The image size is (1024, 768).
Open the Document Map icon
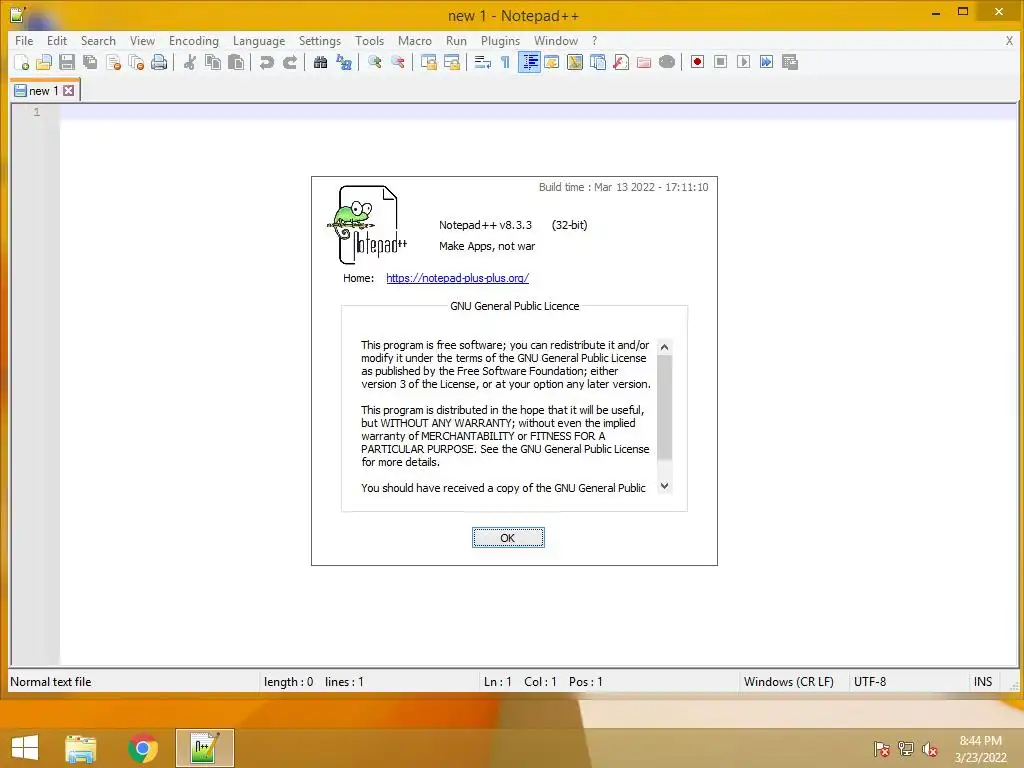[x=575, y=63]
